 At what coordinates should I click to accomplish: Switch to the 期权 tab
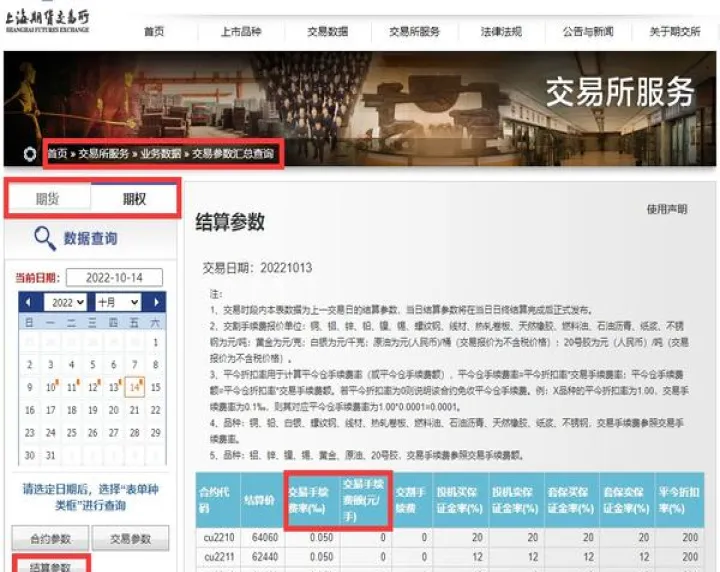[134, 199]
